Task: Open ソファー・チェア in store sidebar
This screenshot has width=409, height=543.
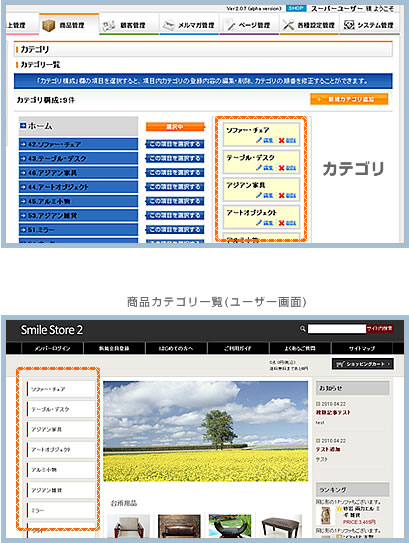Action: point(61,389)
